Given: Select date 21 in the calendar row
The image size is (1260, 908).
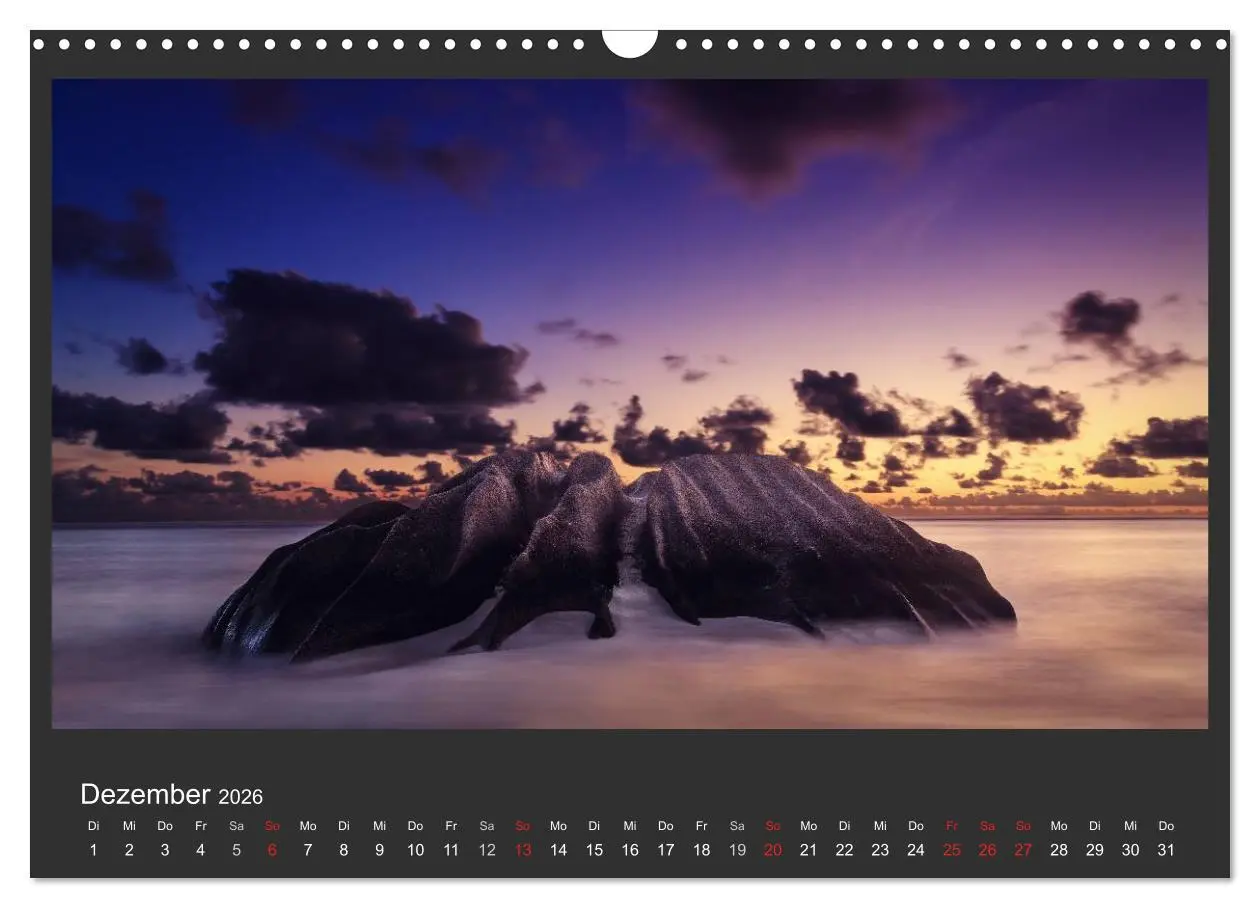Looking at the screenshot, I should [808, 850].
